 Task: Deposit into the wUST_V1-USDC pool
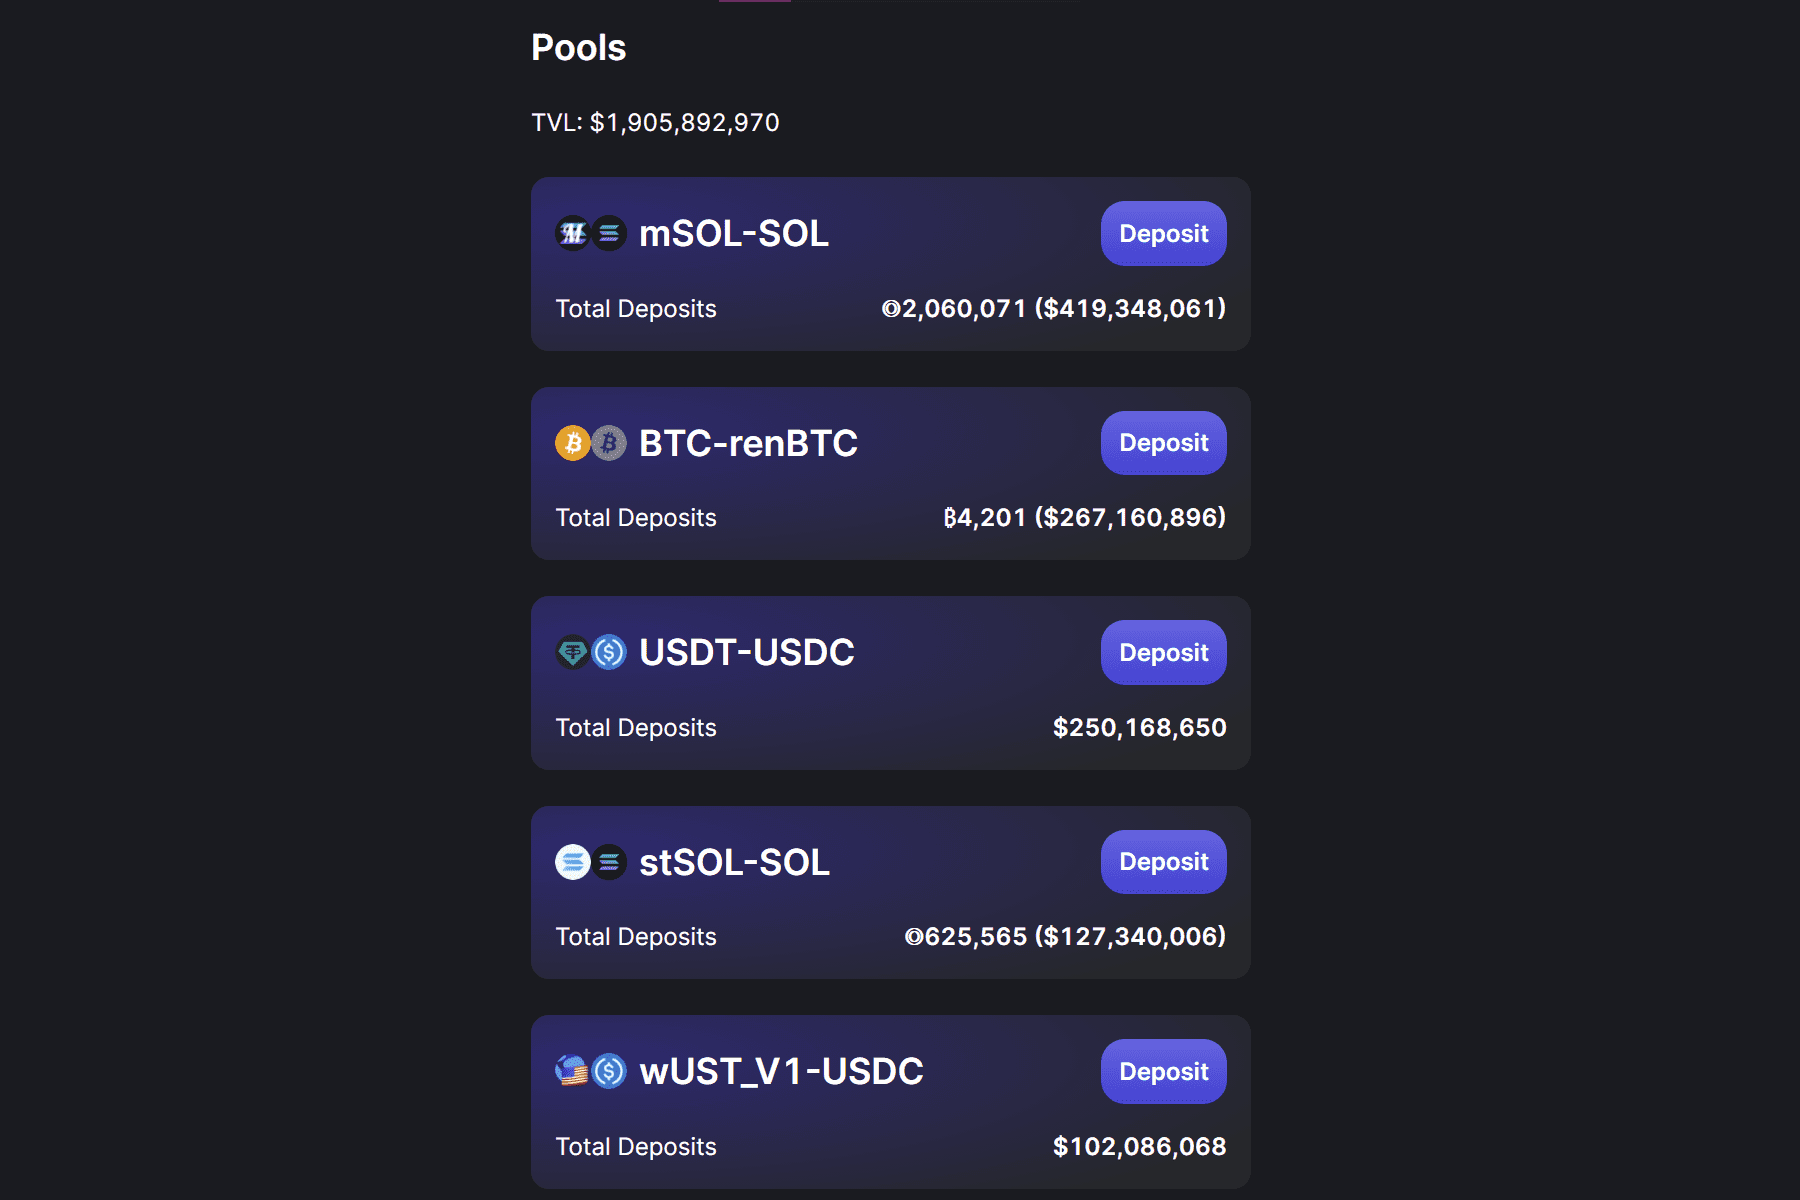[1163, 1071]
